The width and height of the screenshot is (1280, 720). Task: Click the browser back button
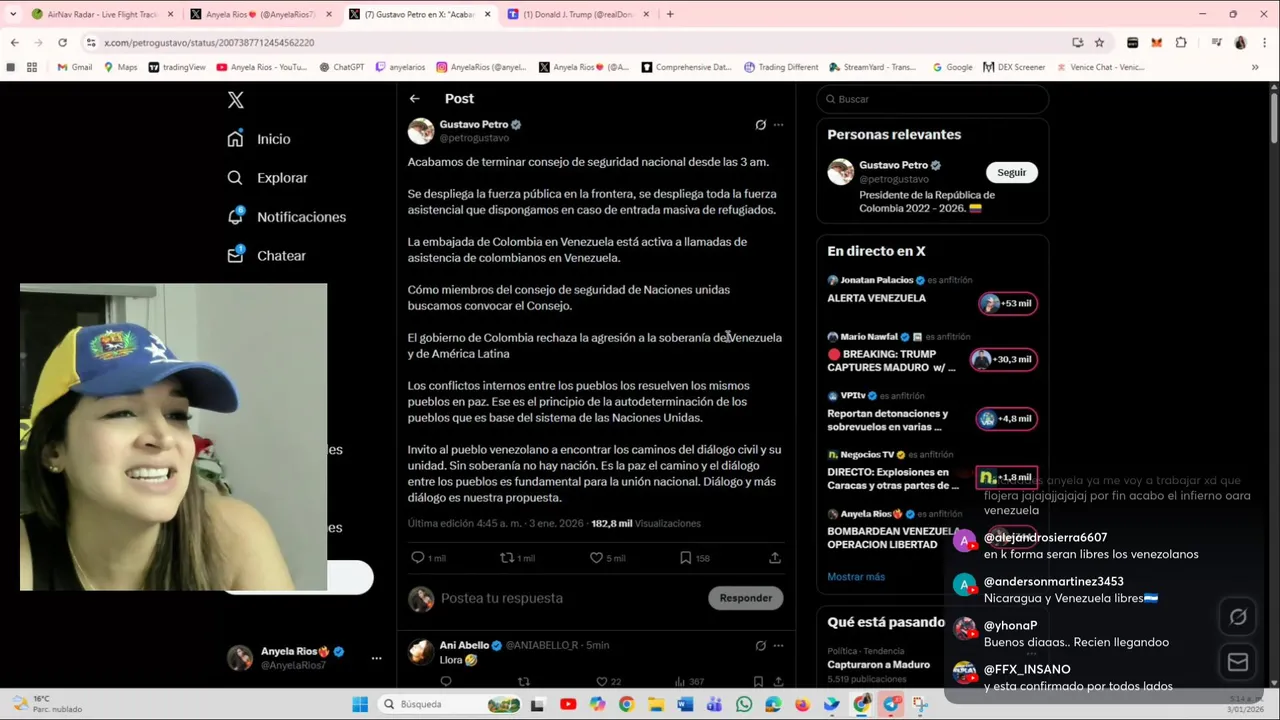[x=14, y=42]
